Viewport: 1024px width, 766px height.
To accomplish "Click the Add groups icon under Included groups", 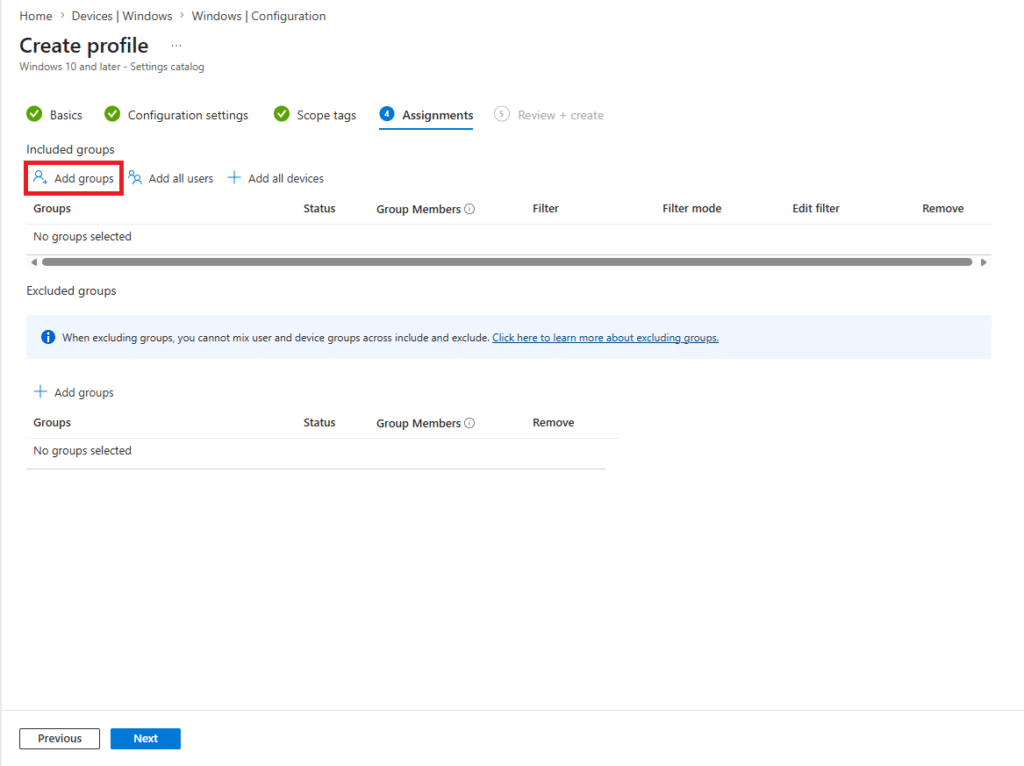I will [40, 178].
